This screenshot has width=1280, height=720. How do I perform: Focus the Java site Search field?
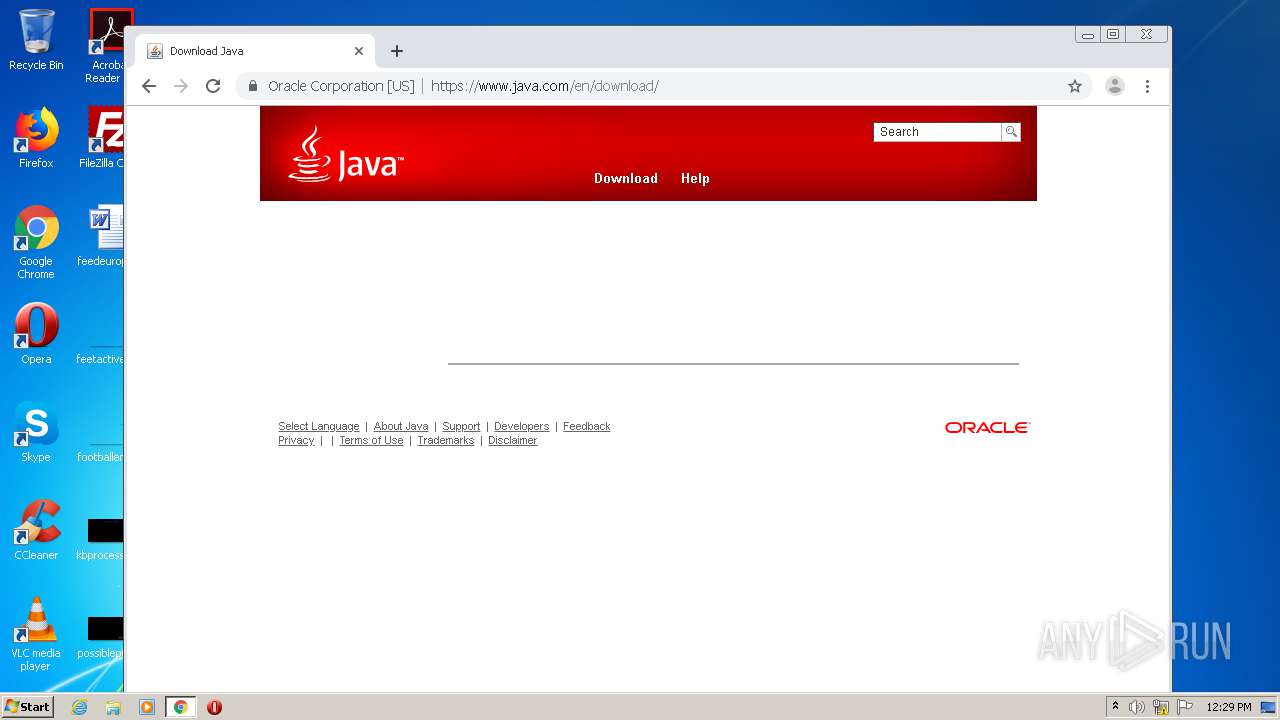click(x=937, y=132)
